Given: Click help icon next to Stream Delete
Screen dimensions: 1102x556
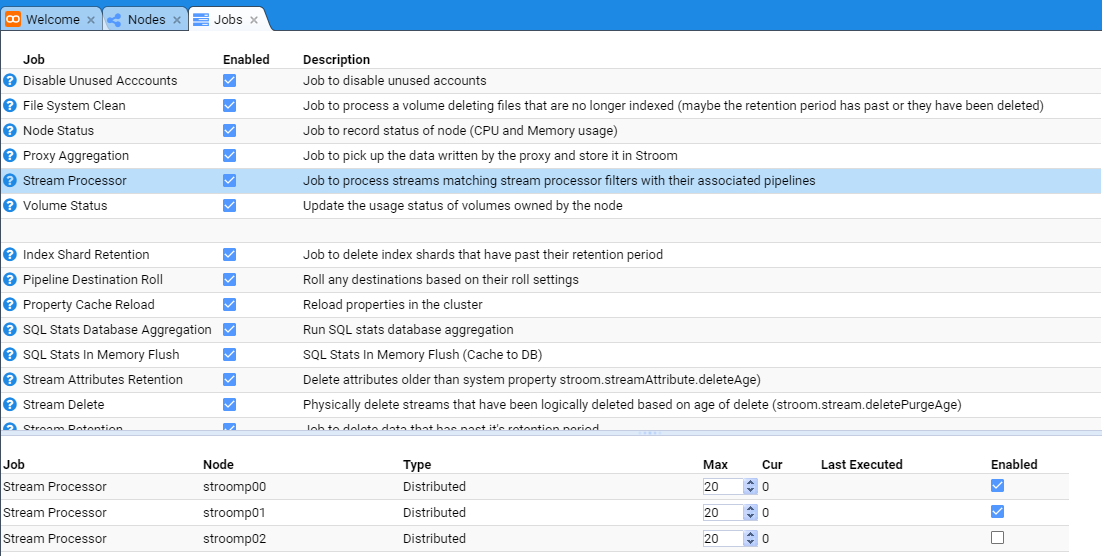Looking at the screenshot, I should 10,405.
